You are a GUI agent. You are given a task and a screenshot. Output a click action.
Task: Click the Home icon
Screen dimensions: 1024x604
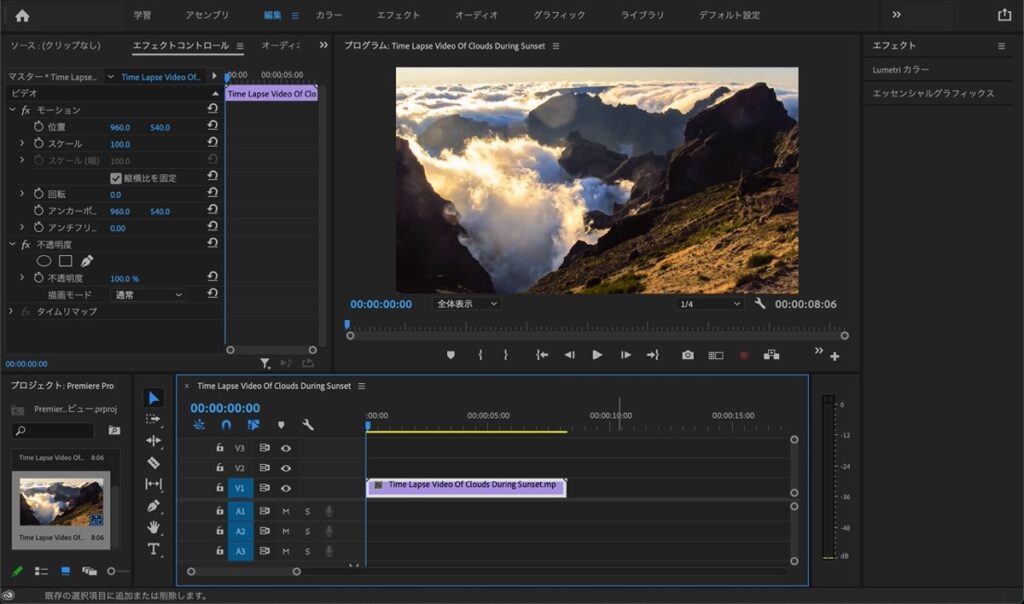(22, 15)
